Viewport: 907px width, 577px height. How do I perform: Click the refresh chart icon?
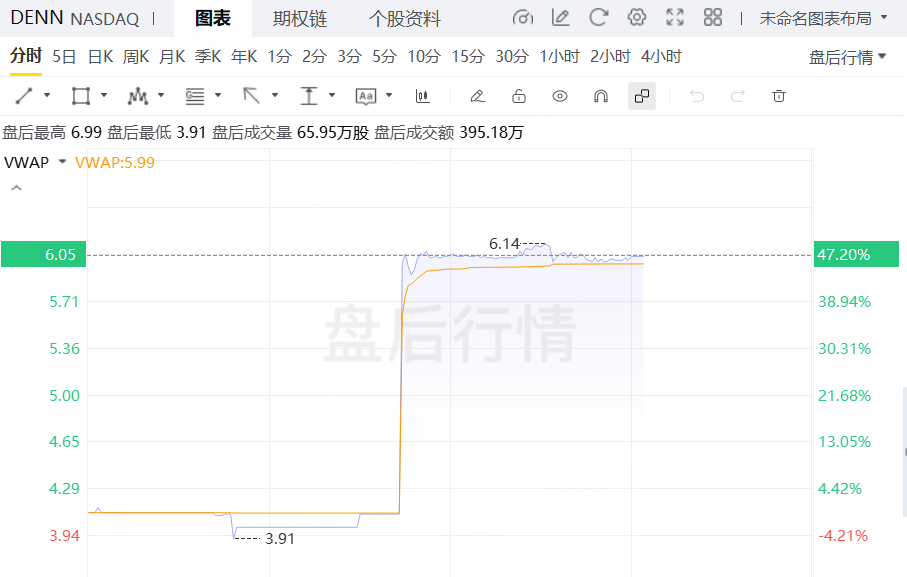[599, 18]
